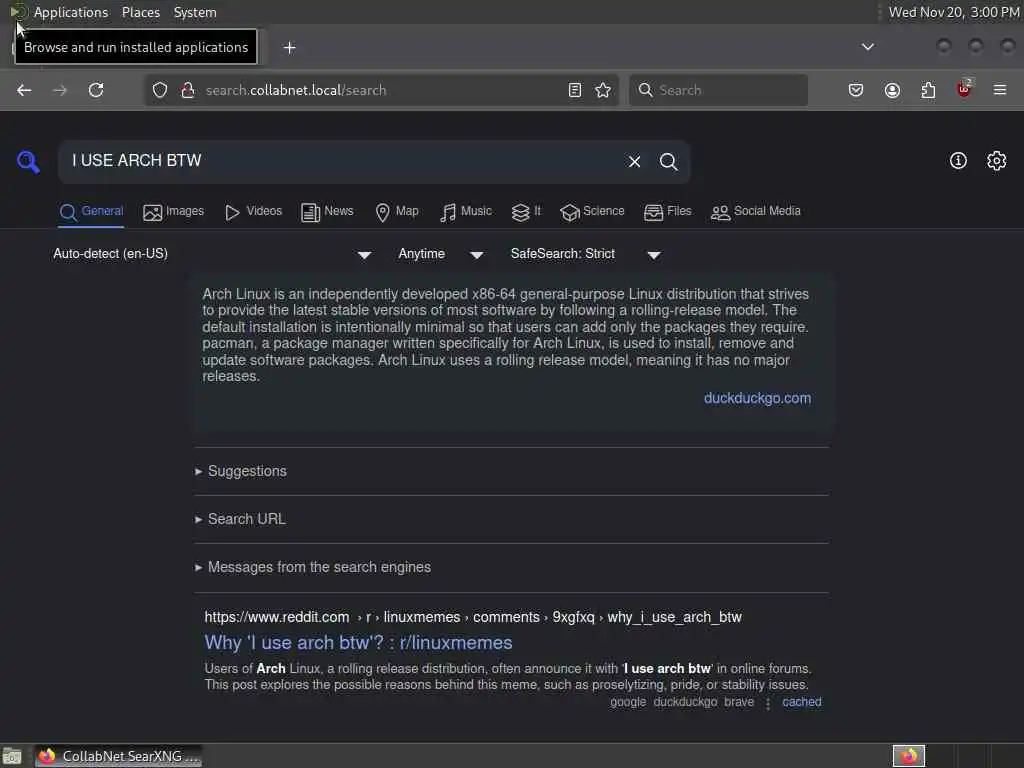List all tabs chevron
This screenshot has width=1024, height=768.
pos(867,47)
